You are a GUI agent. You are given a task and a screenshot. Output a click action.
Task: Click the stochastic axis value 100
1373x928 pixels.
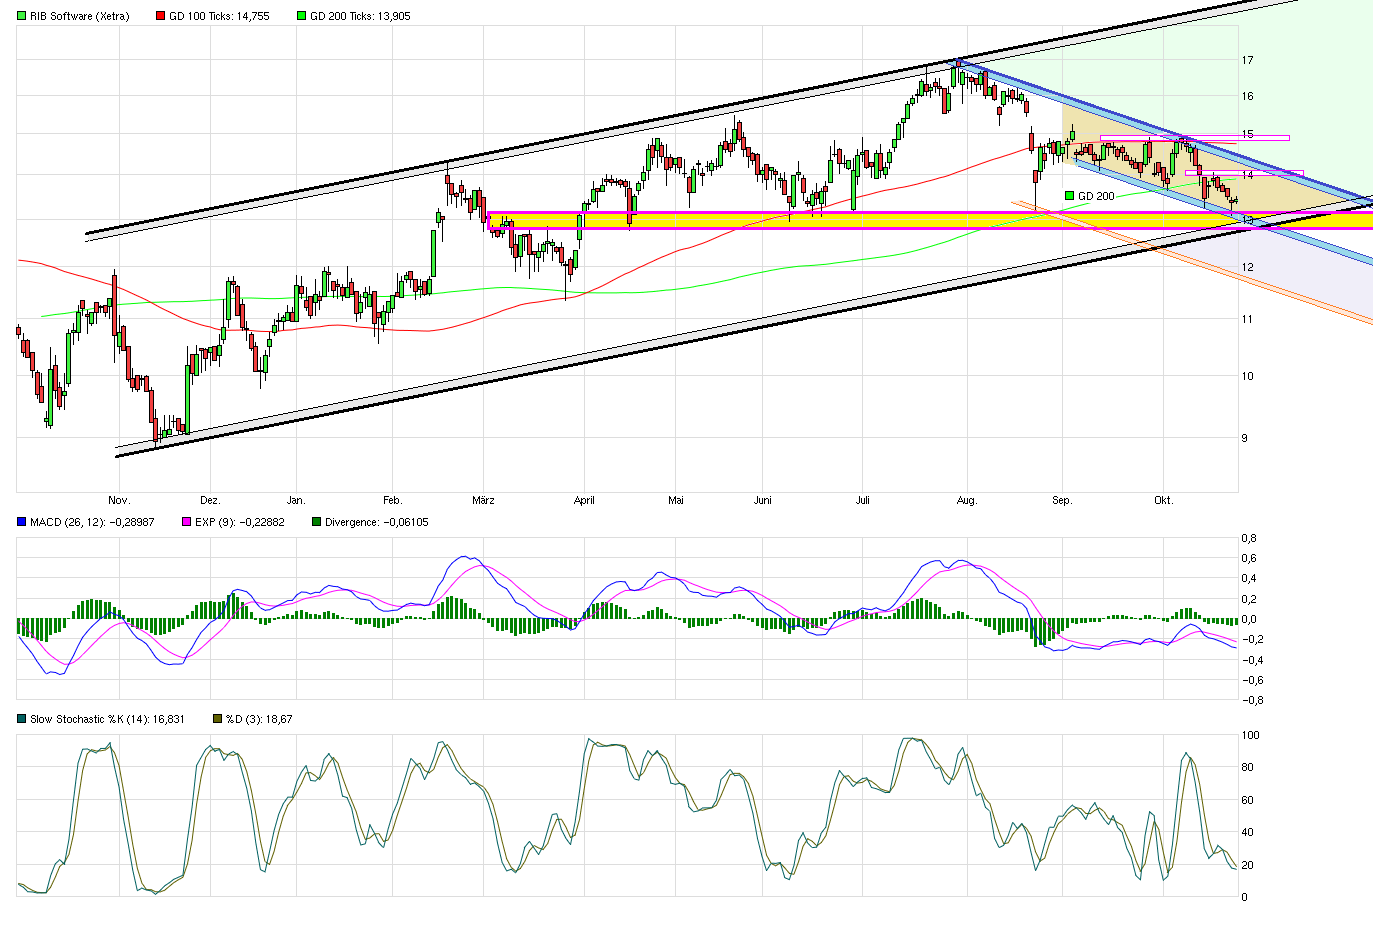coord(1250,735)
